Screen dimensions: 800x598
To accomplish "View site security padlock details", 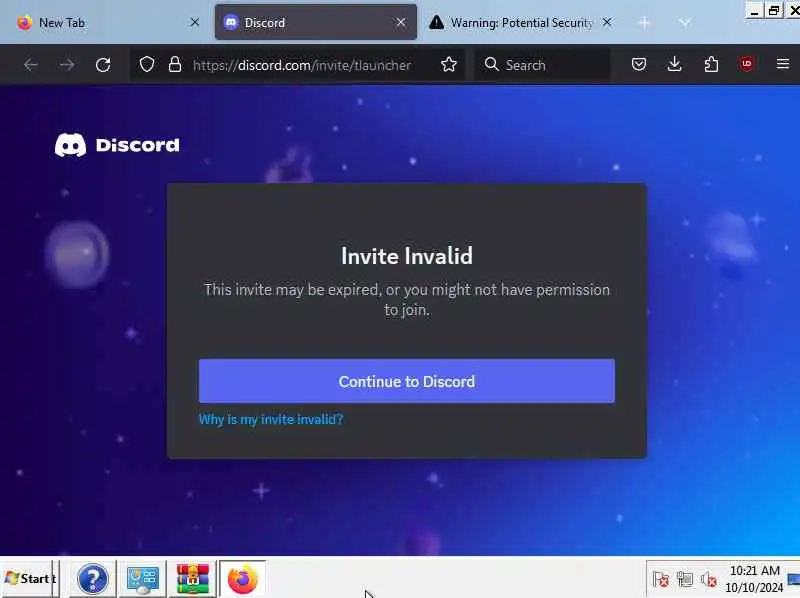I will [175, 65].
